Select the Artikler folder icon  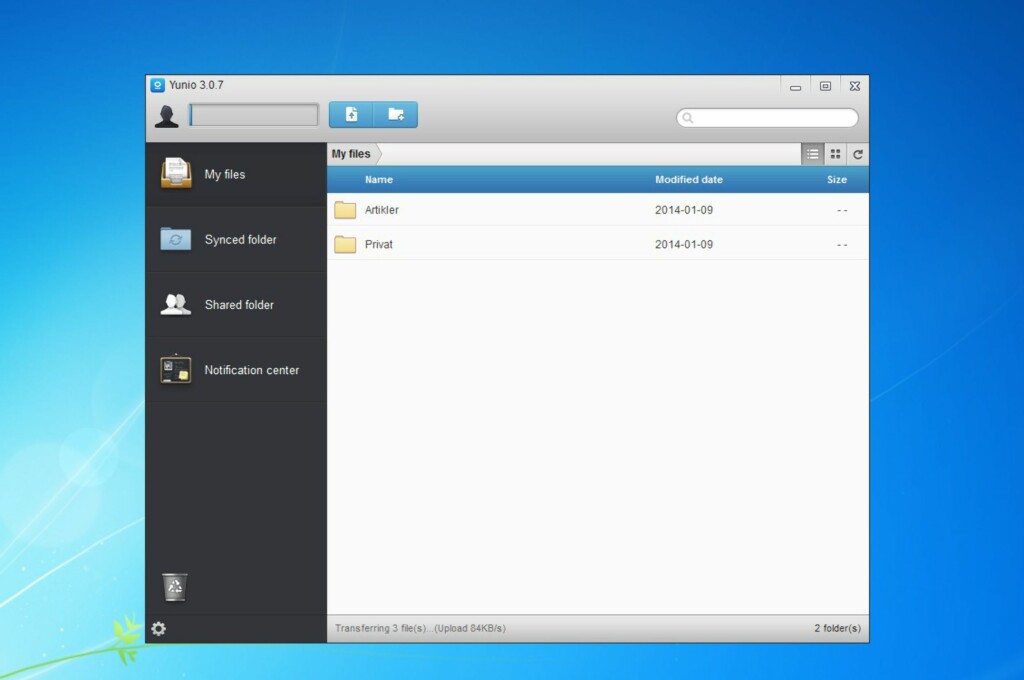click(x=345, y=210)
